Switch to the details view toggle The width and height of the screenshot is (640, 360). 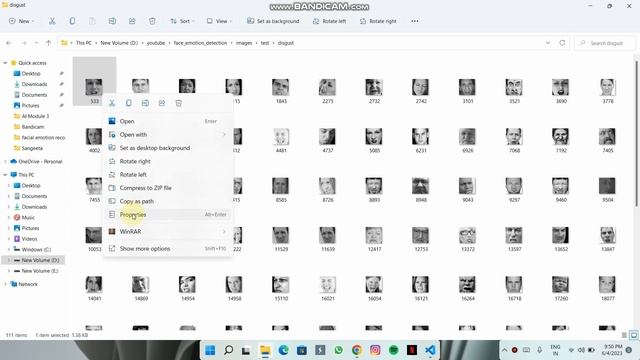(624, 335)
